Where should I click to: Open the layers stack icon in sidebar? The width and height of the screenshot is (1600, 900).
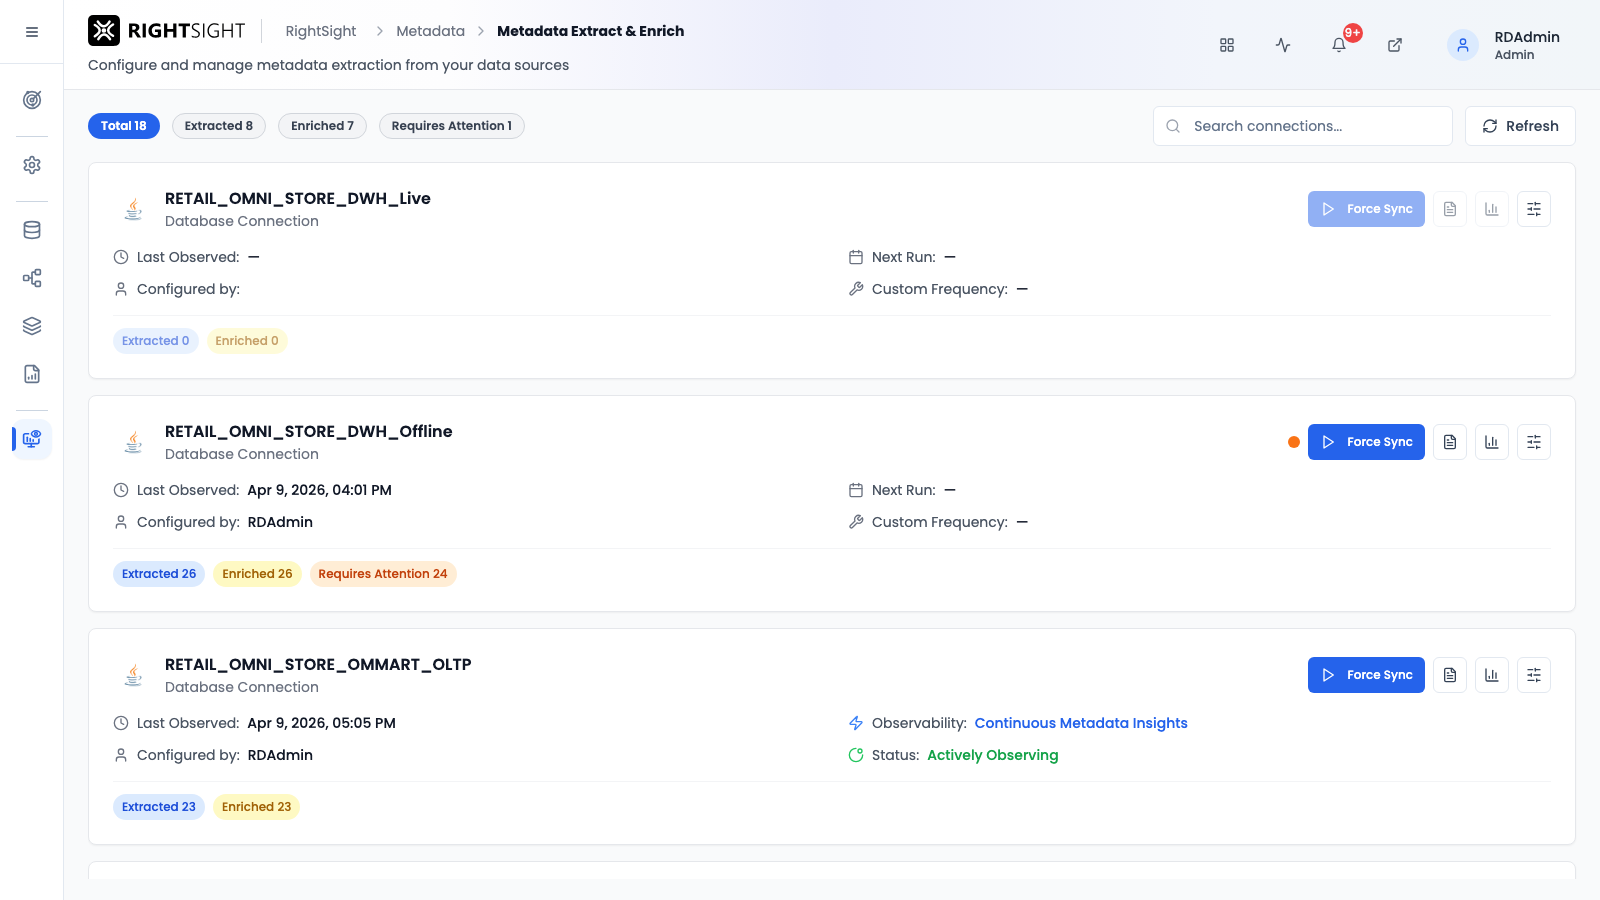click(32, 326)
